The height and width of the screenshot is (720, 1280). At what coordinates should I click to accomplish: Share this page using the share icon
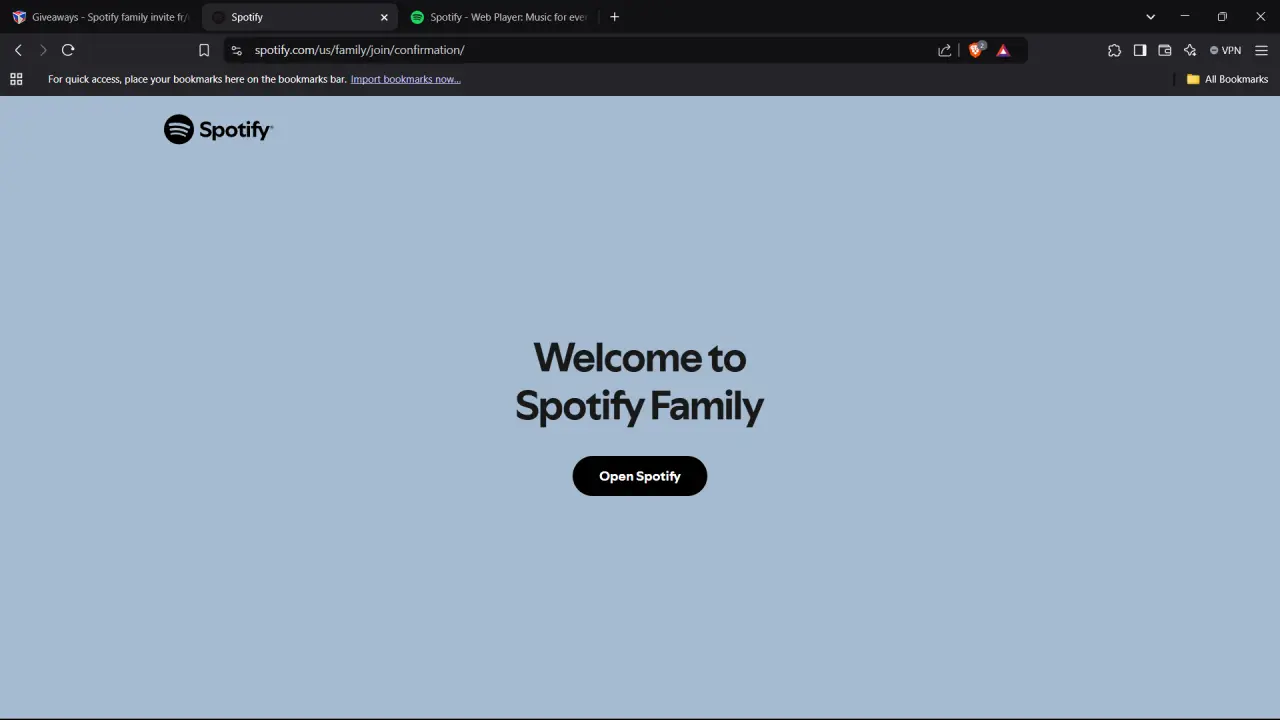click(x=945, y=50)
